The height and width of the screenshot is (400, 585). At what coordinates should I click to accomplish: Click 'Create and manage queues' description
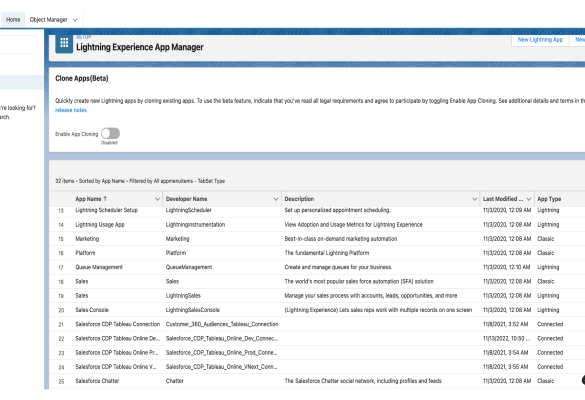pyautogui.click(x=338, y=267)
